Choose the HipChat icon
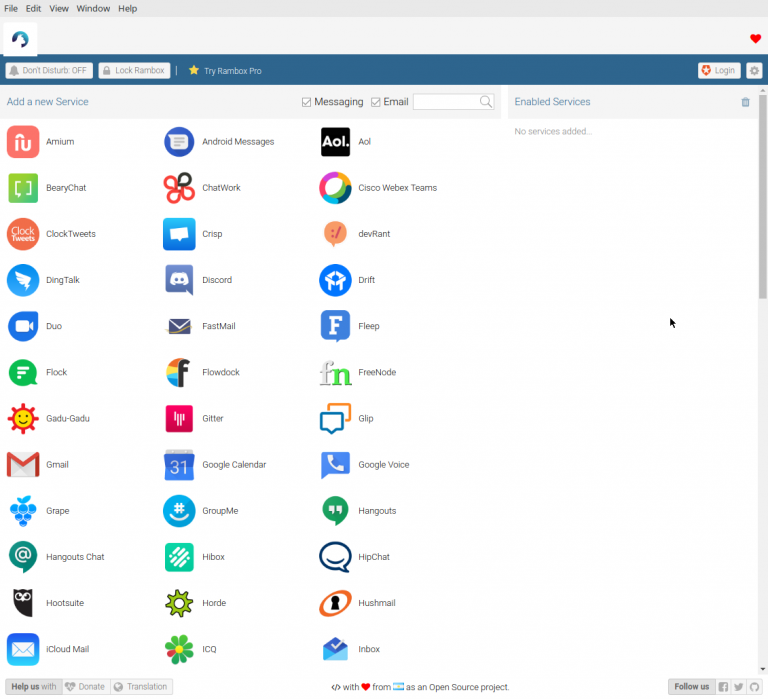The image size is (768, 699). click(x=336, y=557)
